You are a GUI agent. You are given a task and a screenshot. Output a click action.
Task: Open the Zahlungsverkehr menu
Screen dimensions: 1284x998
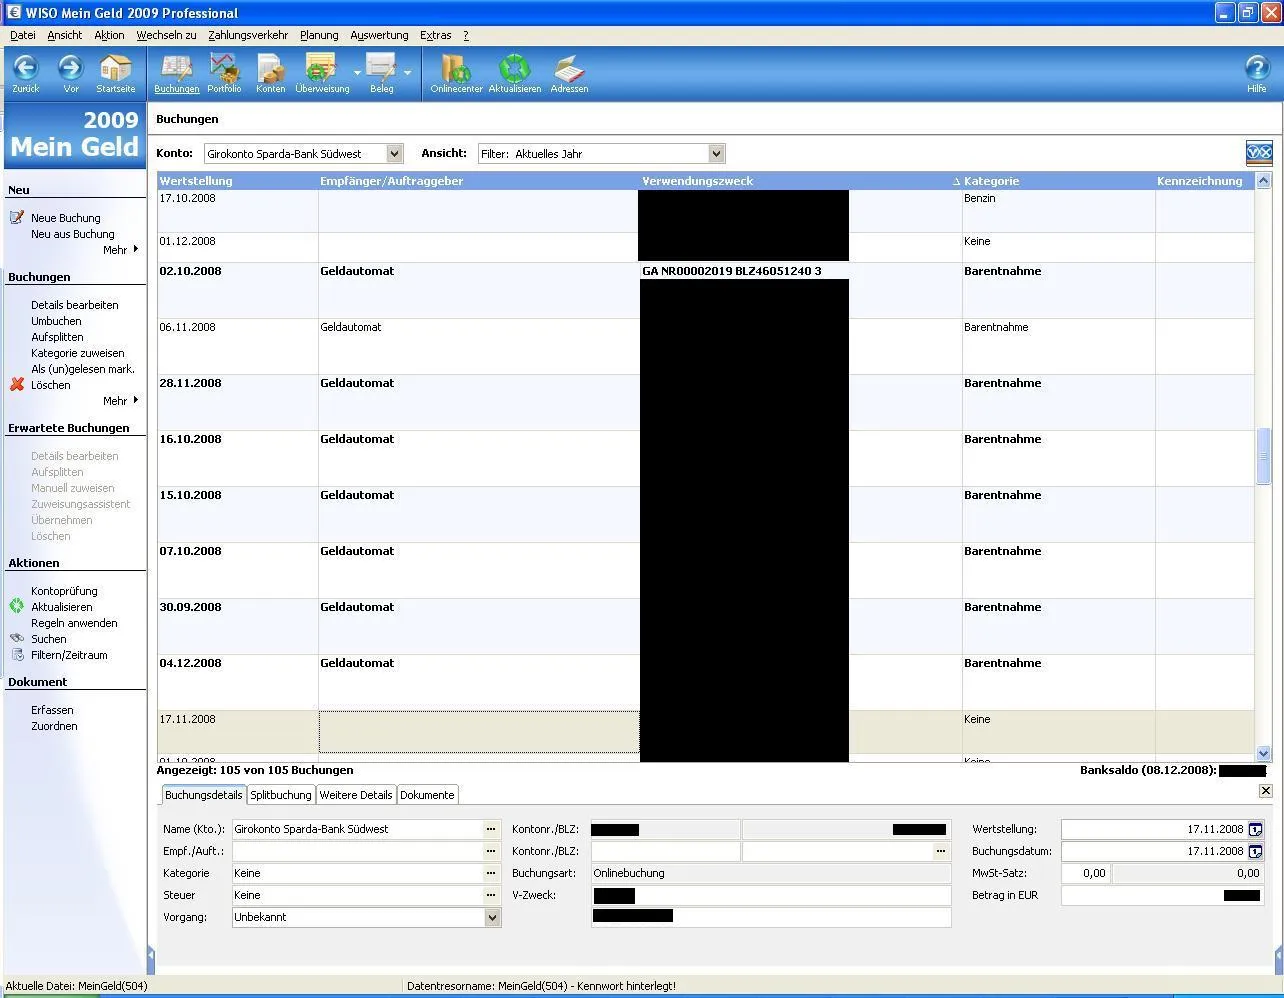pyautogui.click(x=248, y=35)
